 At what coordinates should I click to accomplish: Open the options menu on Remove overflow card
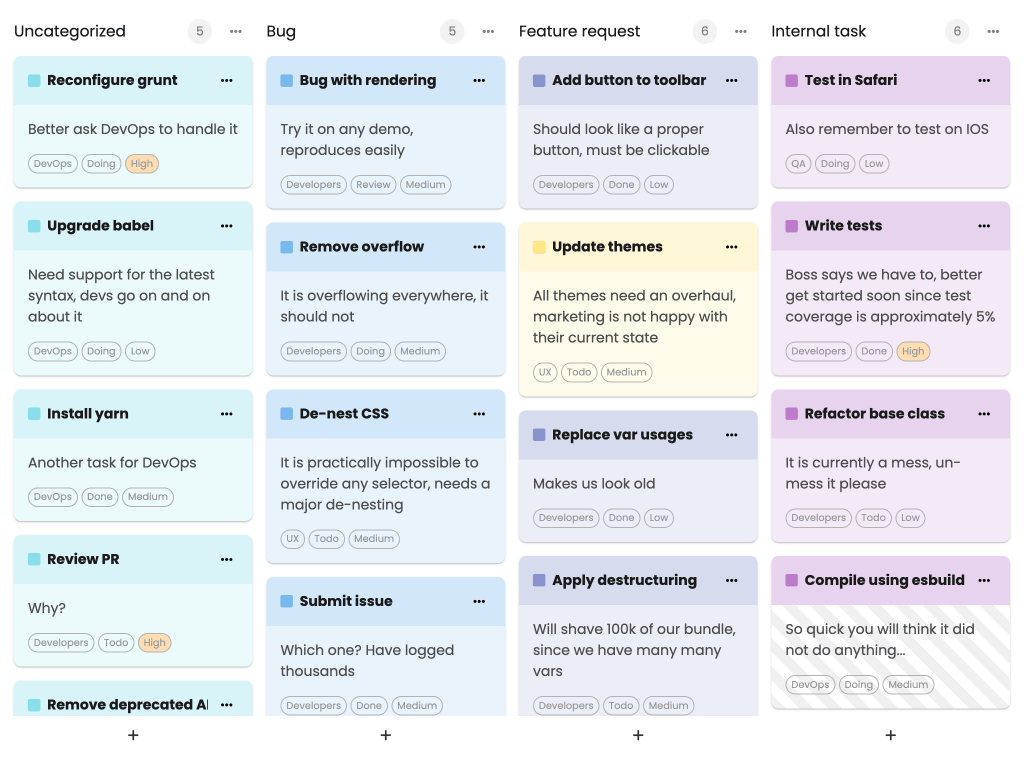478,247
